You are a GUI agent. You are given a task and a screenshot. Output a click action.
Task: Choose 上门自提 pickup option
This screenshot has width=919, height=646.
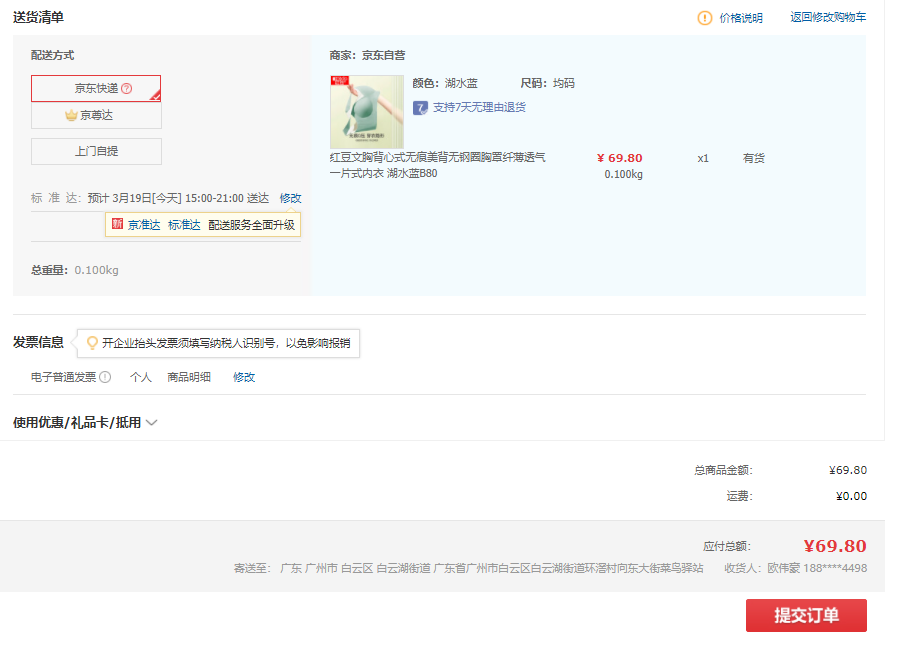(96, 151)
